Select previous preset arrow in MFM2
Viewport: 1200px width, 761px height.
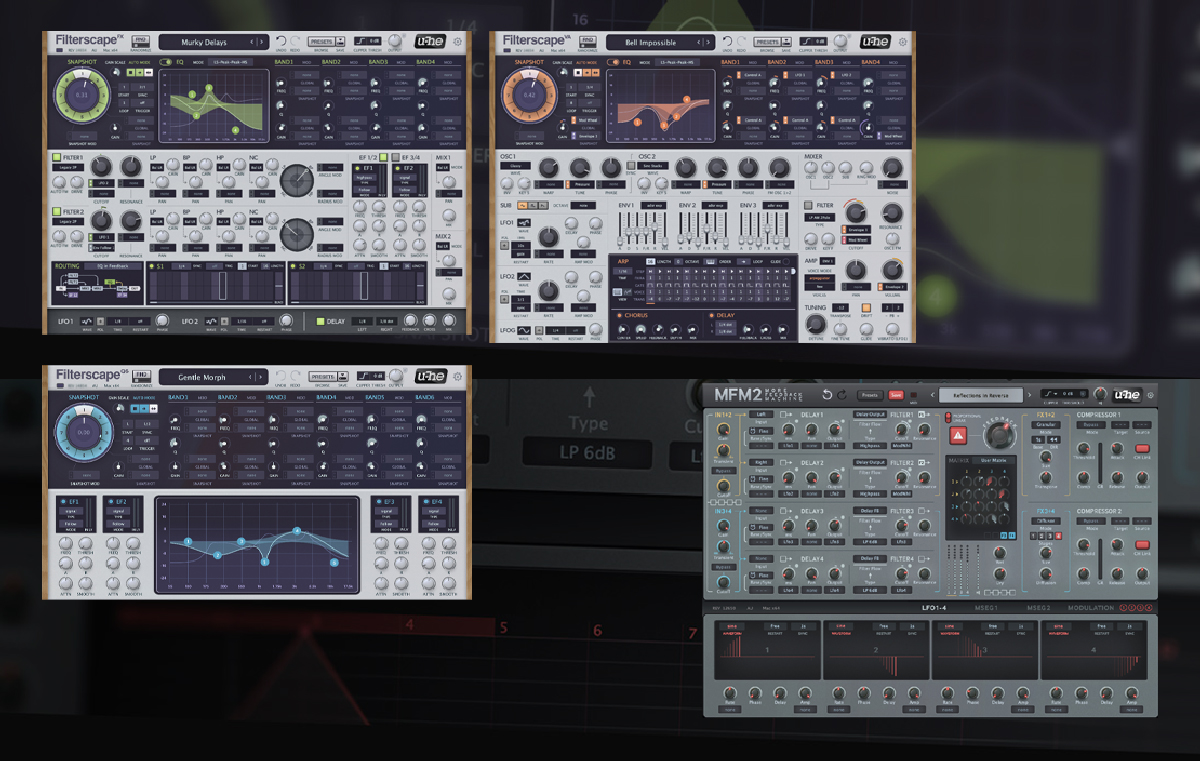tap(932, 395)
